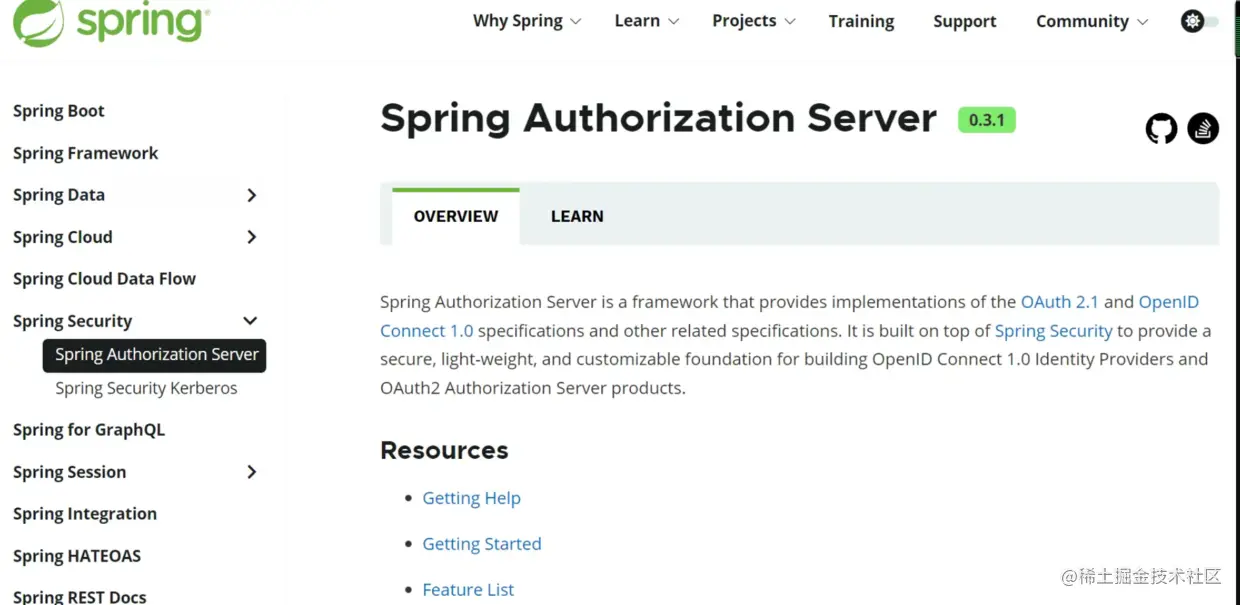Follow the Spring Security inline link
Image resolution: width=1240 pixels, height=605 pixels.
coord(1053,331)
